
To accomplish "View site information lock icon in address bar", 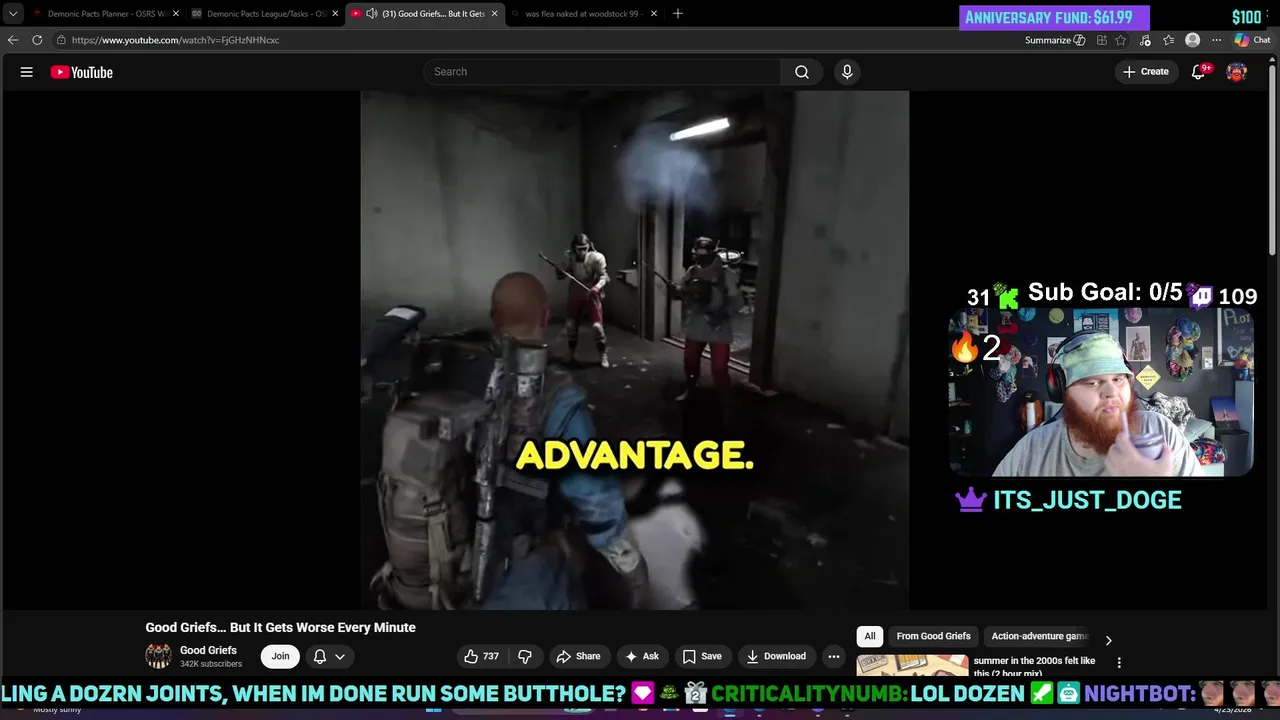I will click(x=61, y=40).
